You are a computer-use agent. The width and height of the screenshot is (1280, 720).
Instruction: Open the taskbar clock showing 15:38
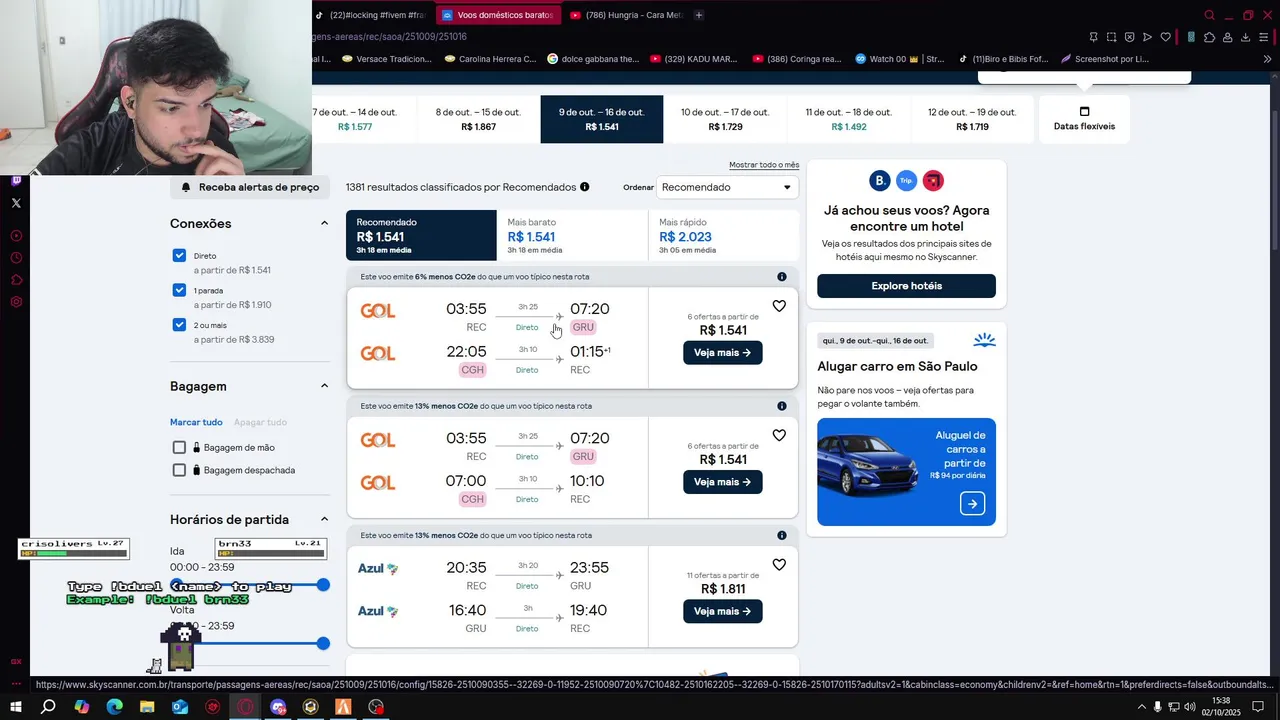pos(1221,707)
